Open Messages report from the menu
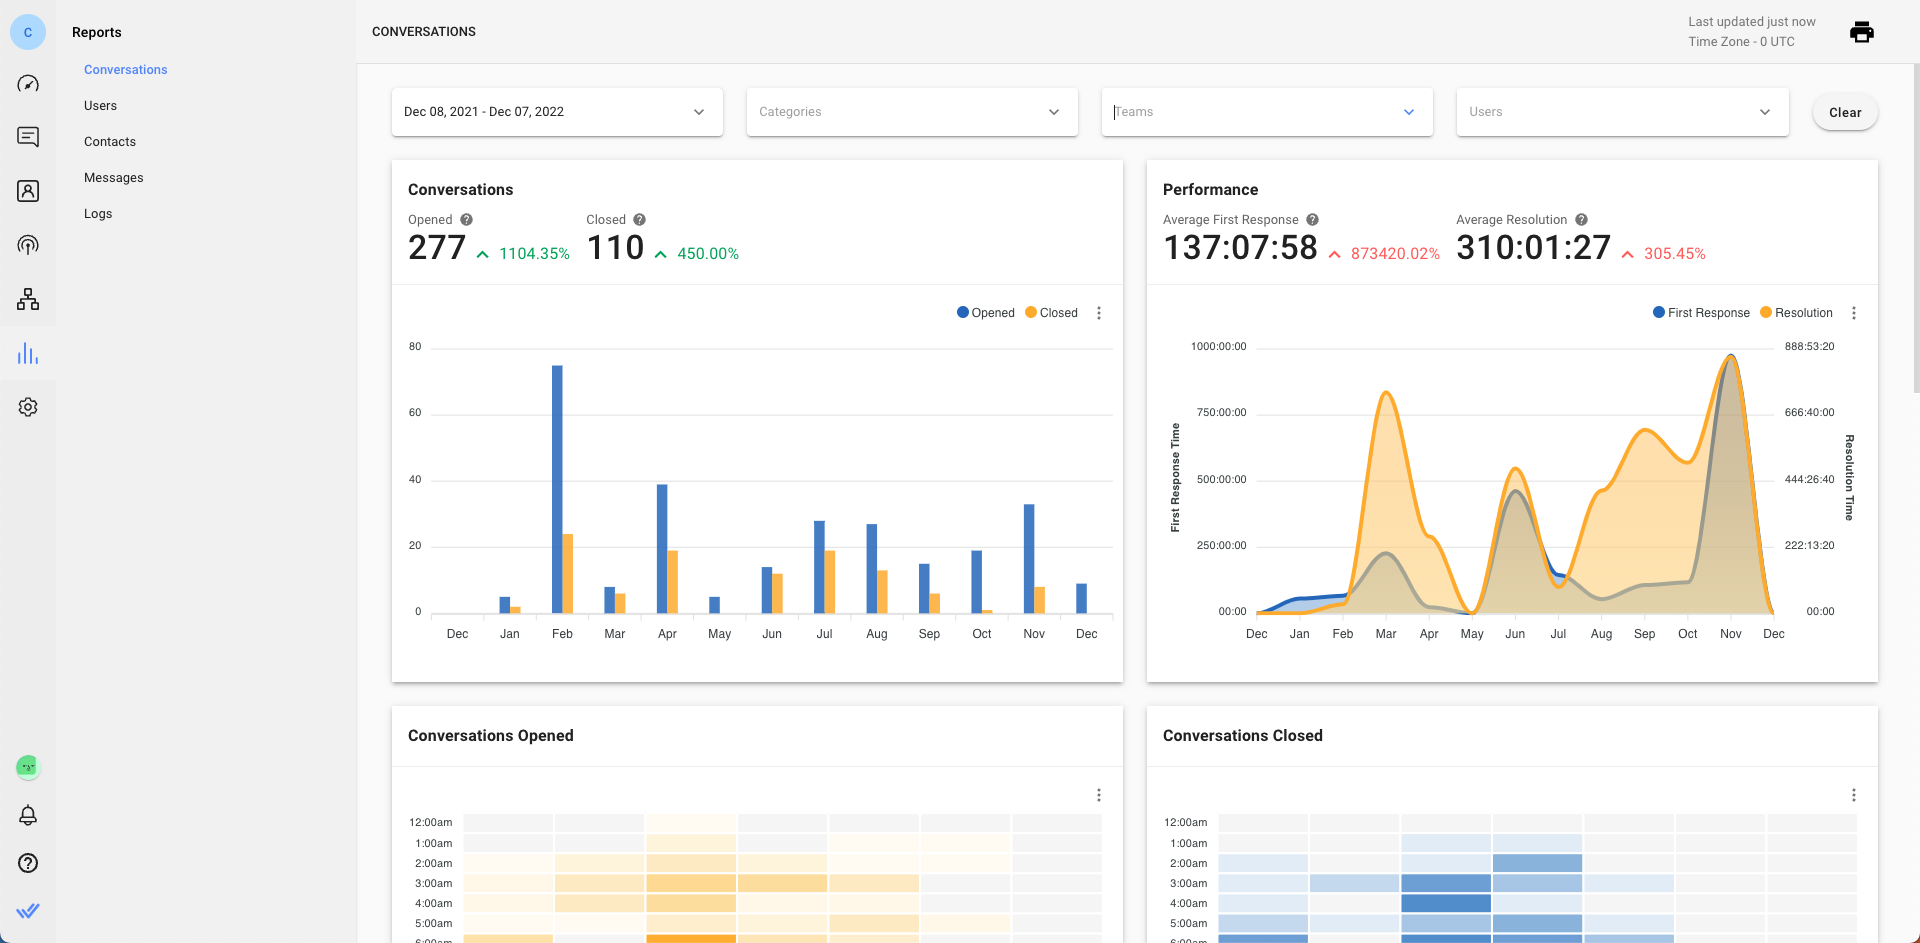 click(114, 178)
